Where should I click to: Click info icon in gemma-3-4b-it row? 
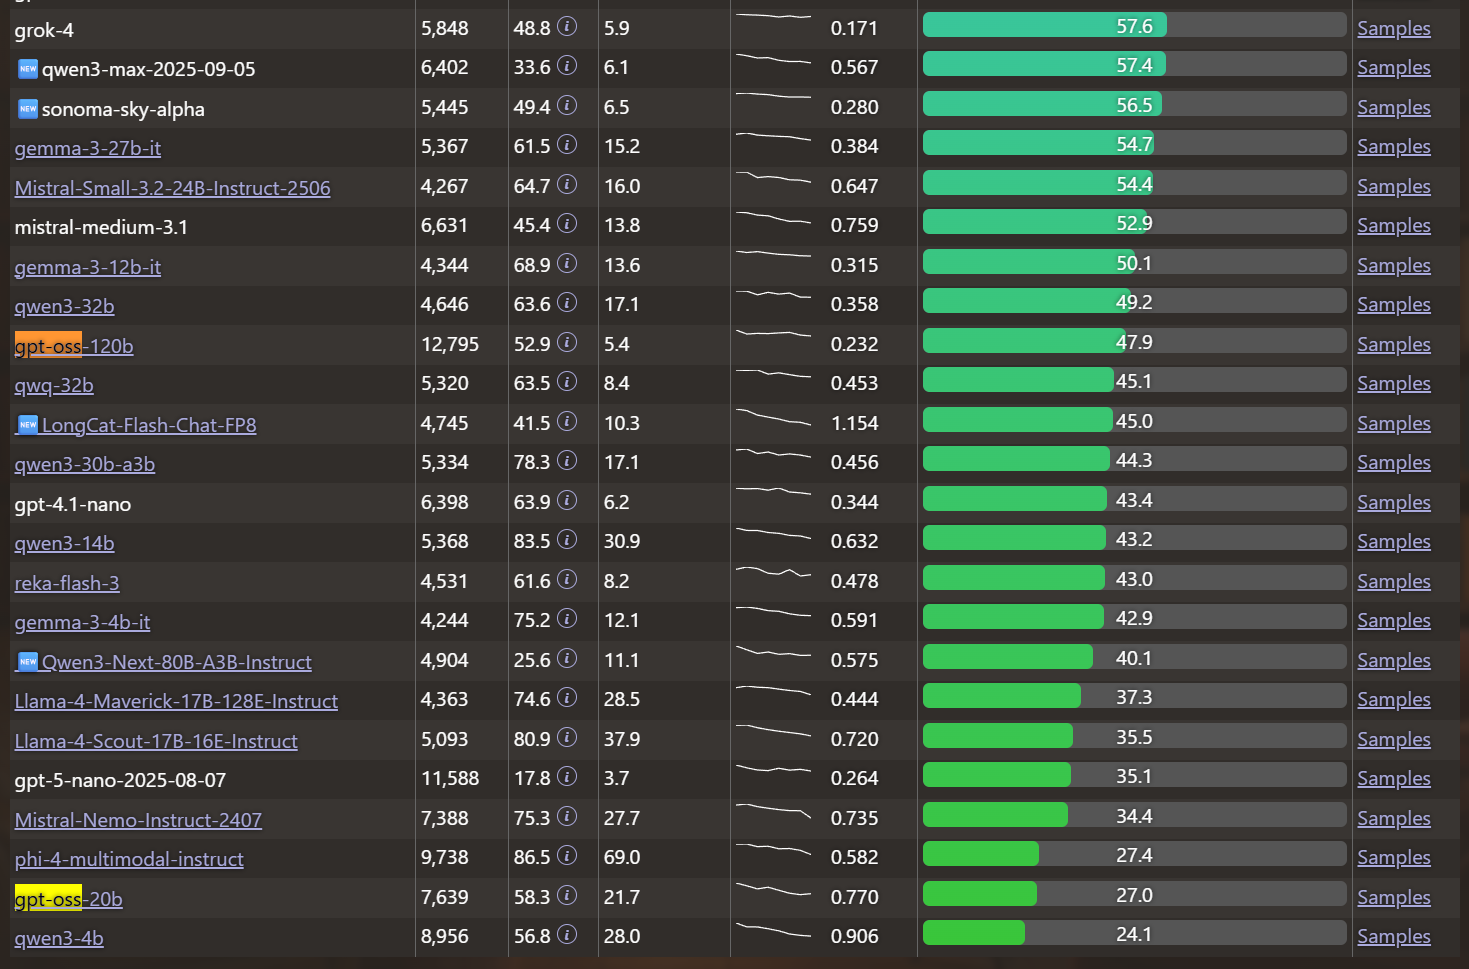(567, 618)
